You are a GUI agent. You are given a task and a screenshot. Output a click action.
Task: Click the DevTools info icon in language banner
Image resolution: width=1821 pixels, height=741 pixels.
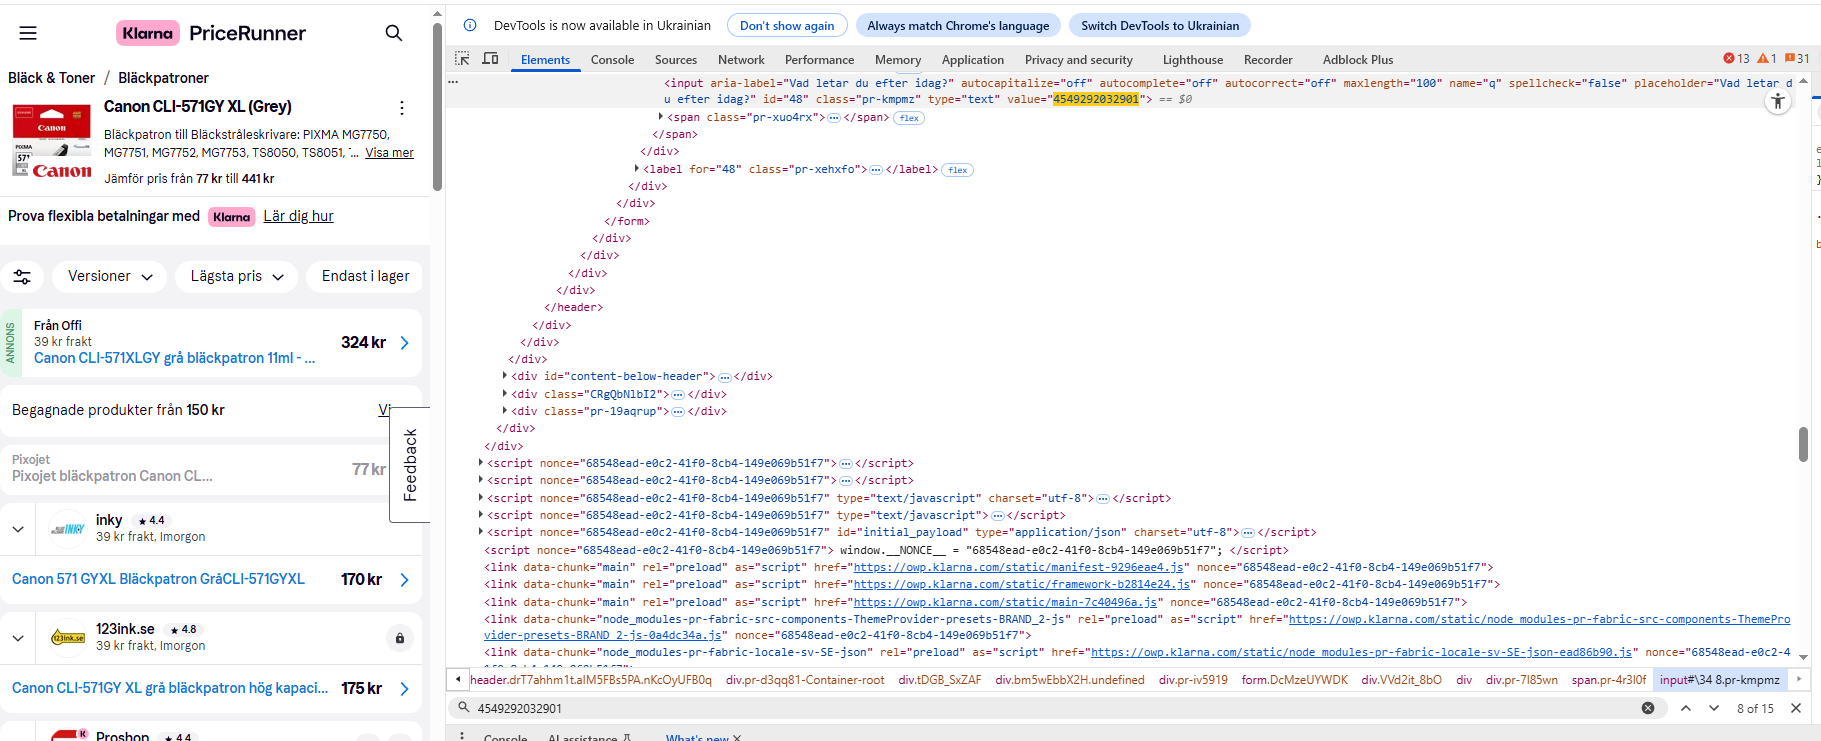click(470, 25)
